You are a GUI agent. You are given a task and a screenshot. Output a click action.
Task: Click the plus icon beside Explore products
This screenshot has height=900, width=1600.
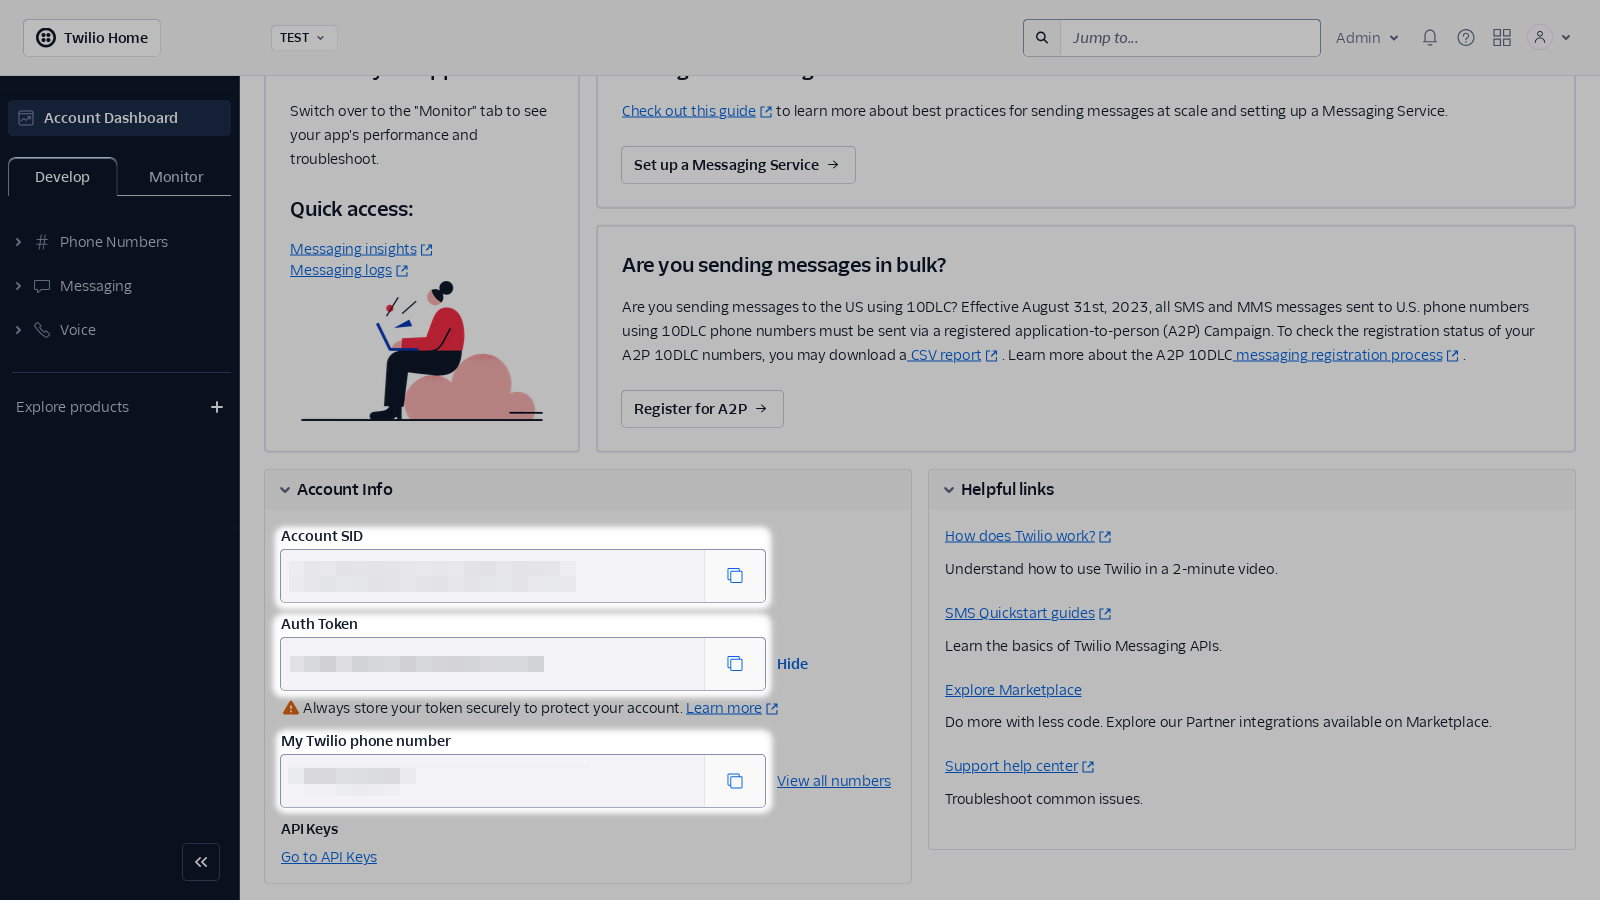click(x=217, y=407)
